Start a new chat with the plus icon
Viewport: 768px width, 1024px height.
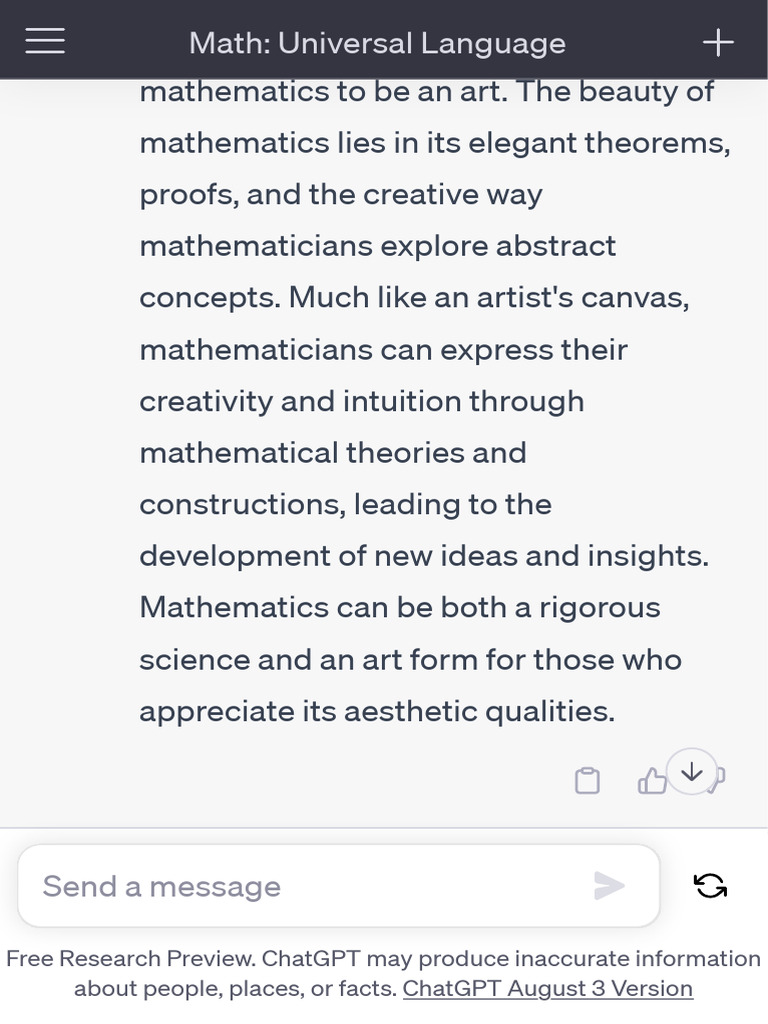pos(718,41)
